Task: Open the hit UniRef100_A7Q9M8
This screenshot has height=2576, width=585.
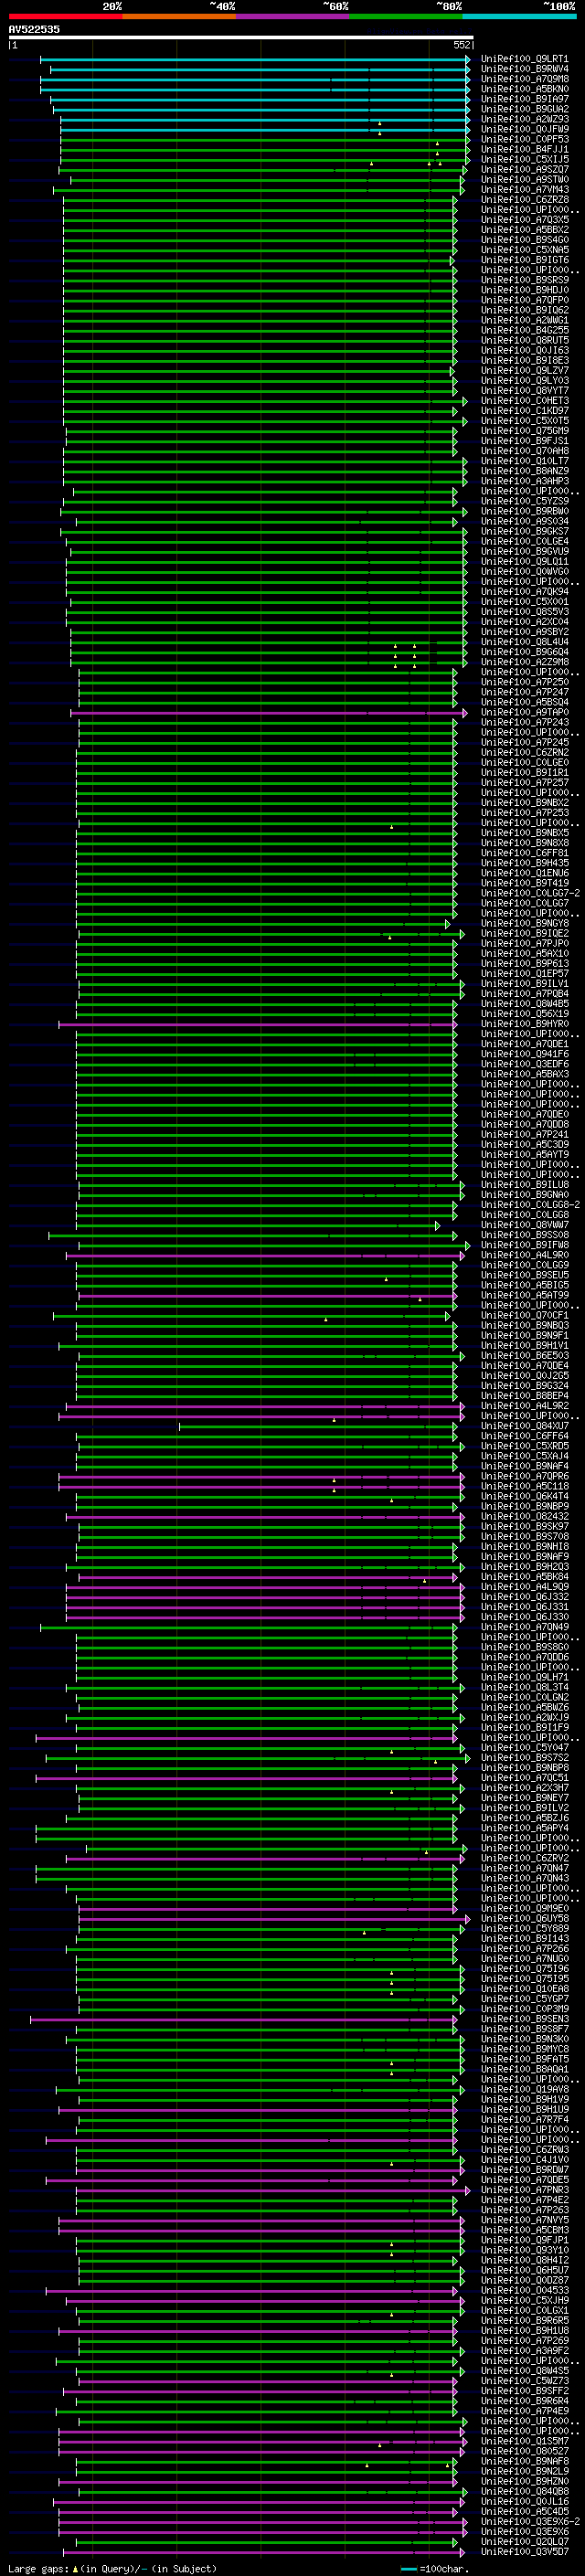Action: [x=524, y=79]
